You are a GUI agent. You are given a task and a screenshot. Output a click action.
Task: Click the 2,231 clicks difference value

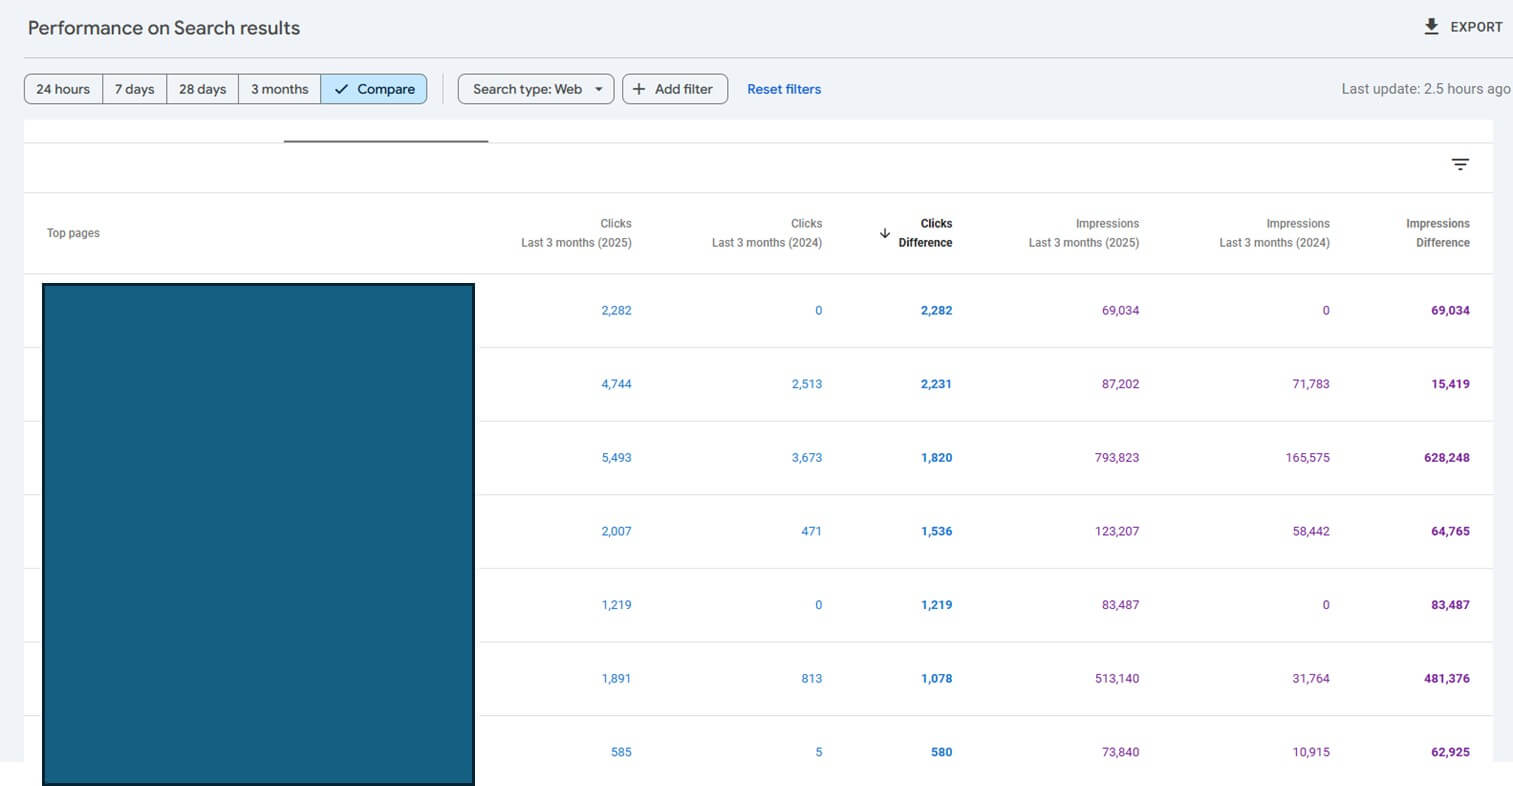click(x=936, y=384)
